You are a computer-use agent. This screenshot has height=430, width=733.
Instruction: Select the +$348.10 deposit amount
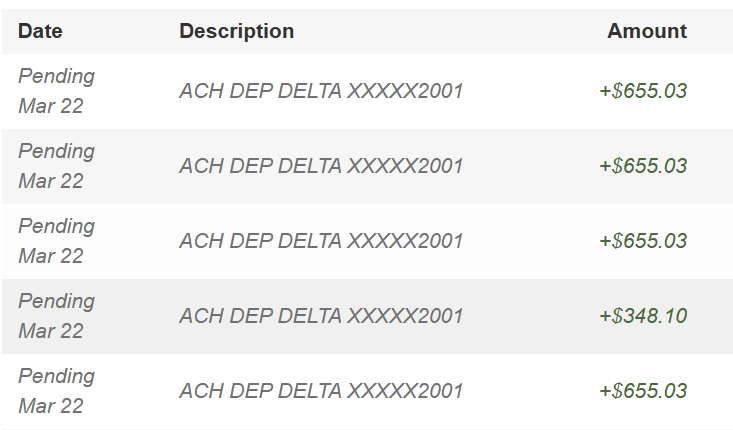pyautogui.click(x=643, y=316)
